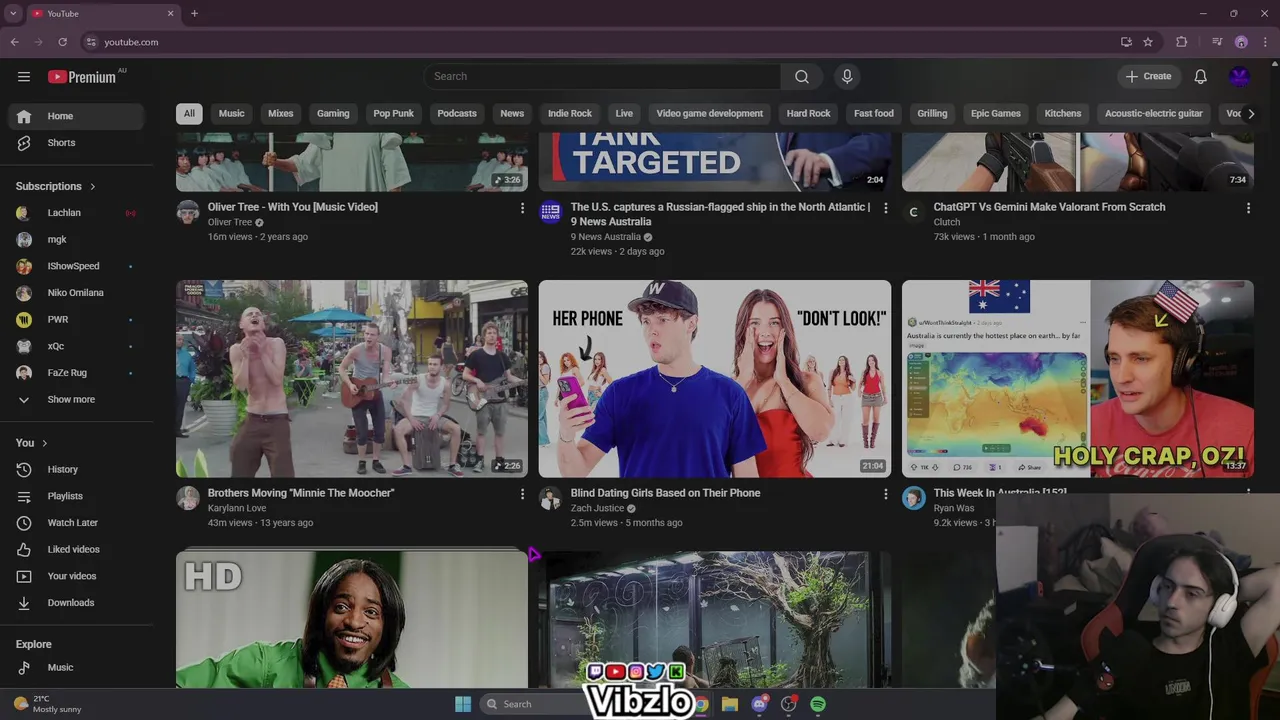Select the Video game development chip
1280x720 pixels.
[709, 113]
